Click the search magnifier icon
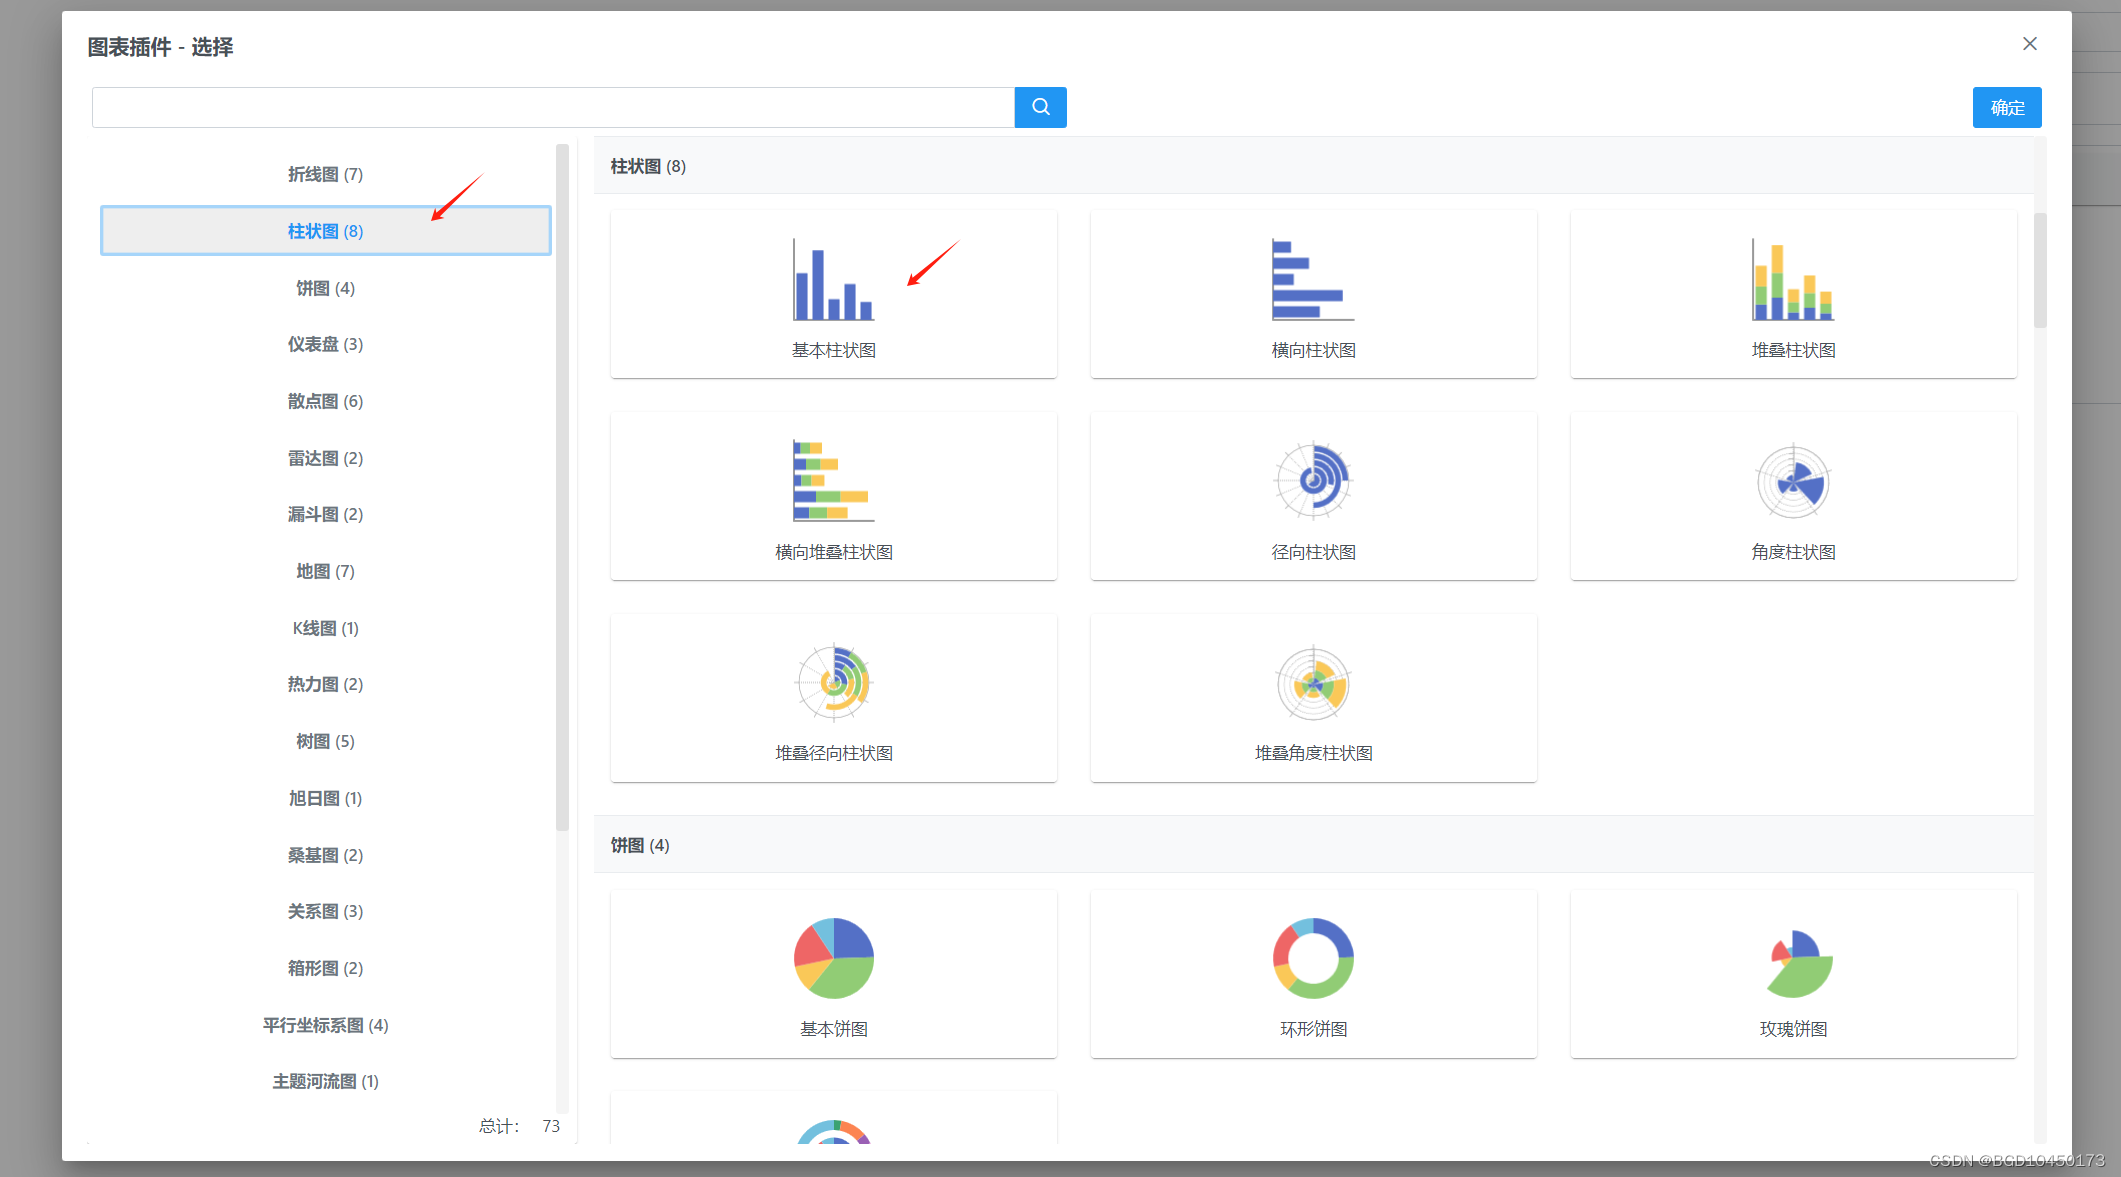2121x1177 pixels. point(1040,107)
